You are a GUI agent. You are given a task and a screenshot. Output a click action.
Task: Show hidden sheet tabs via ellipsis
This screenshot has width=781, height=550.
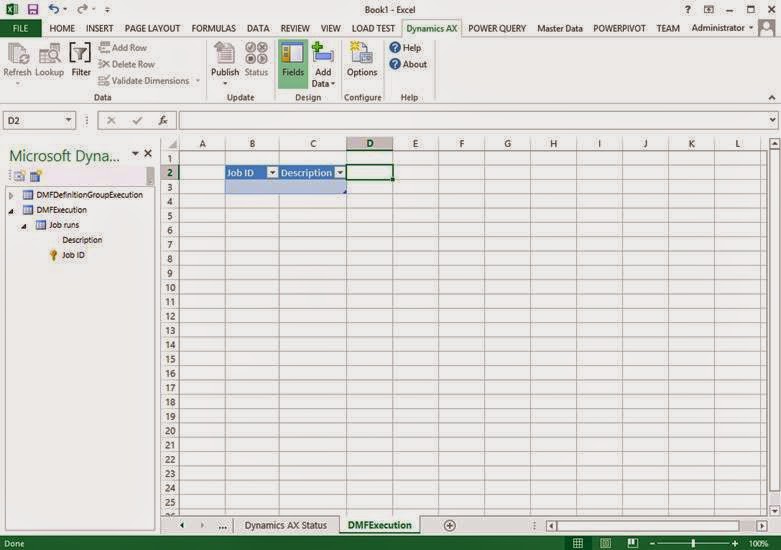(x=222, y=526)
